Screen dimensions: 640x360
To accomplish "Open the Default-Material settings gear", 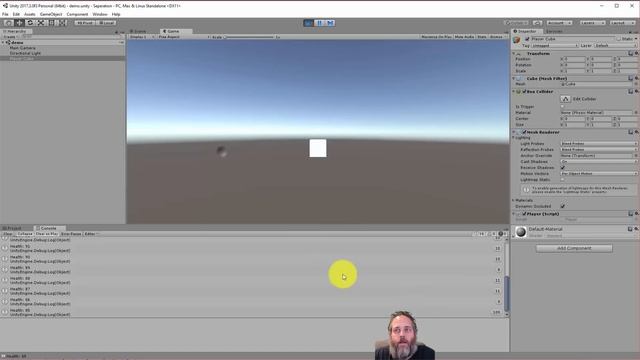I will (x=636, y=229).
